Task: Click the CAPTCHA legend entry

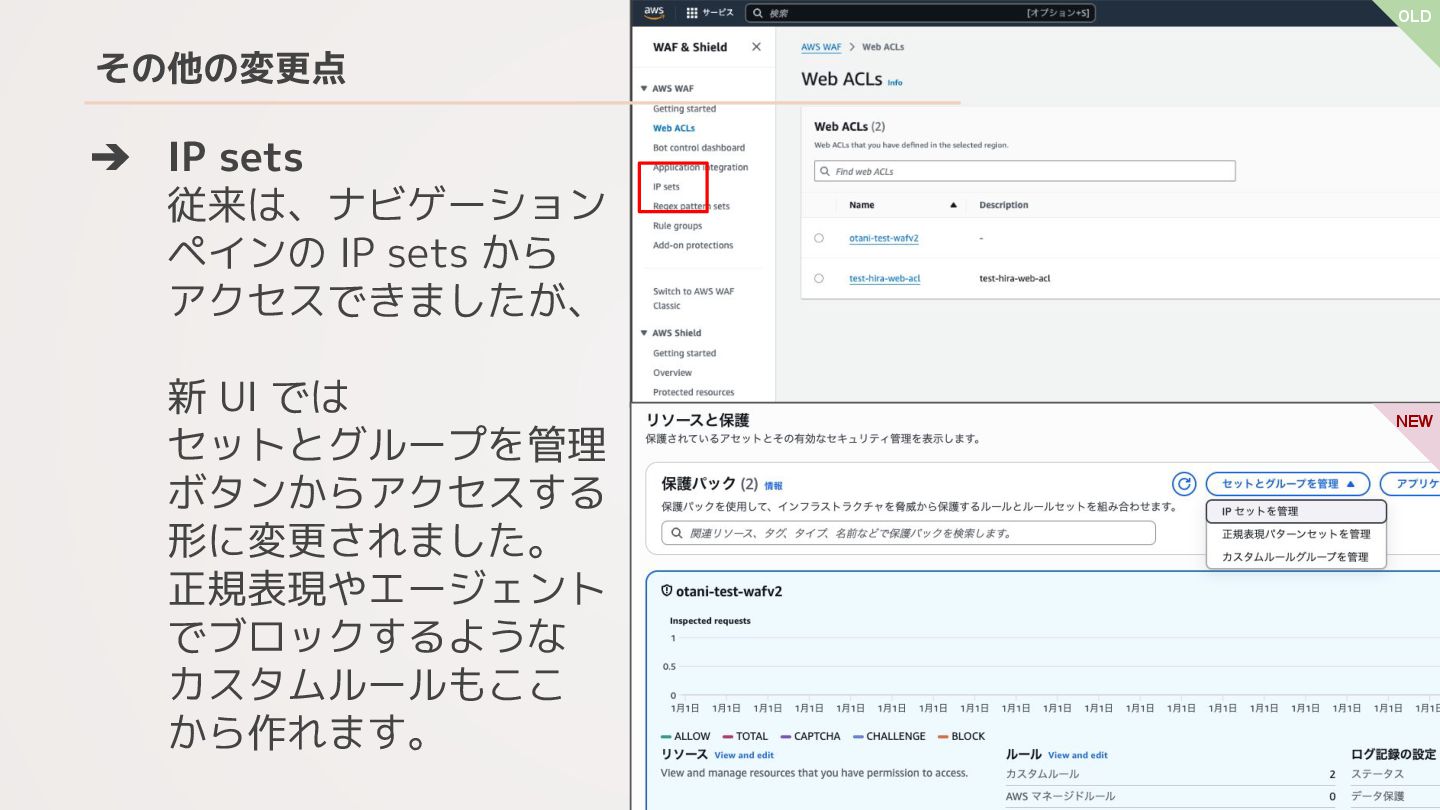Action: coord(811,736)
